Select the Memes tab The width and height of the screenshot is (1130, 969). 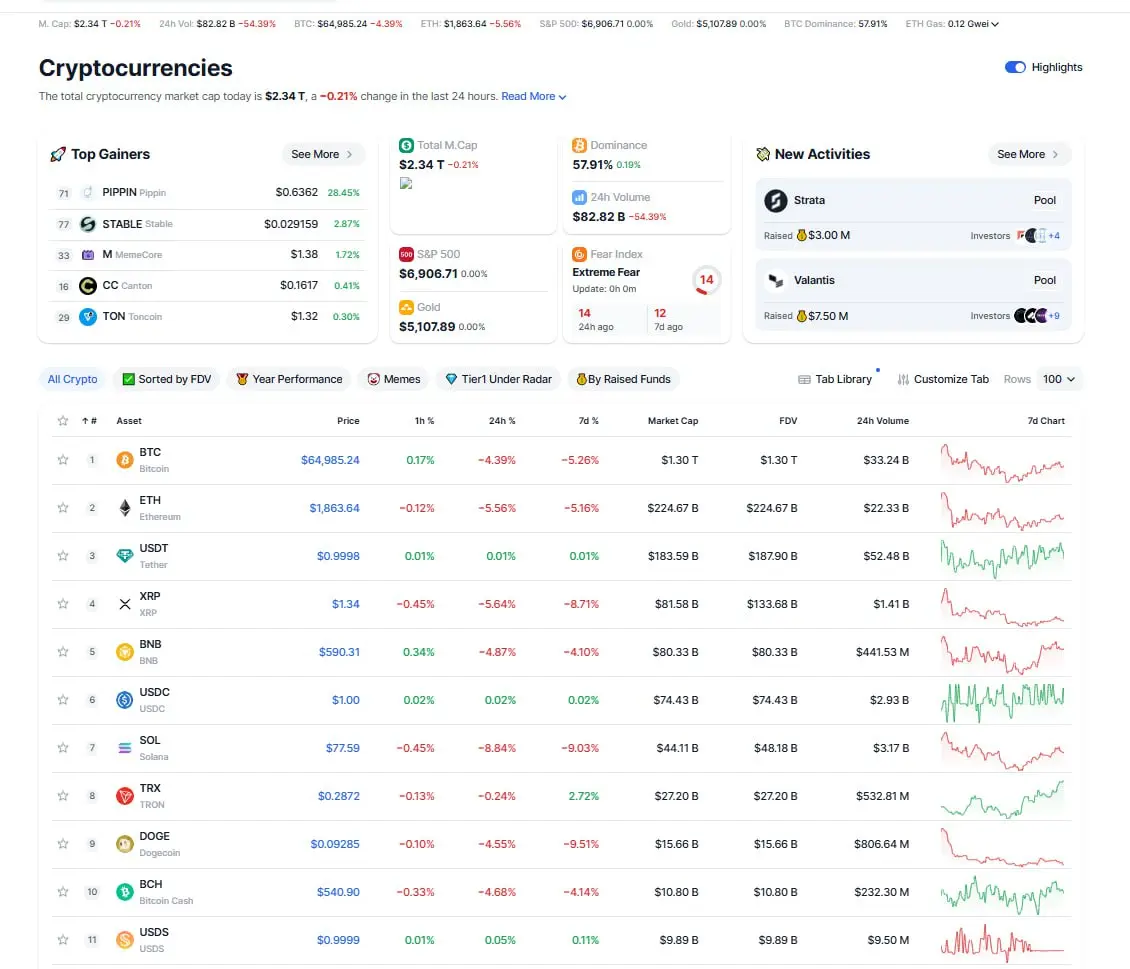393,379
